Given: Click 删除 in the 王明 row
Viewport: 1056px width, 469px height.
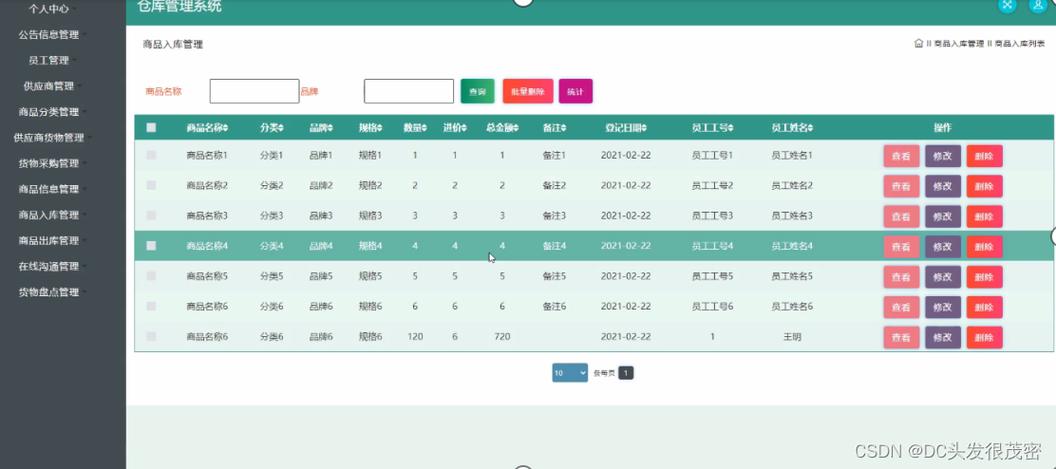Looking at the screenshot, I should [985, 338].
